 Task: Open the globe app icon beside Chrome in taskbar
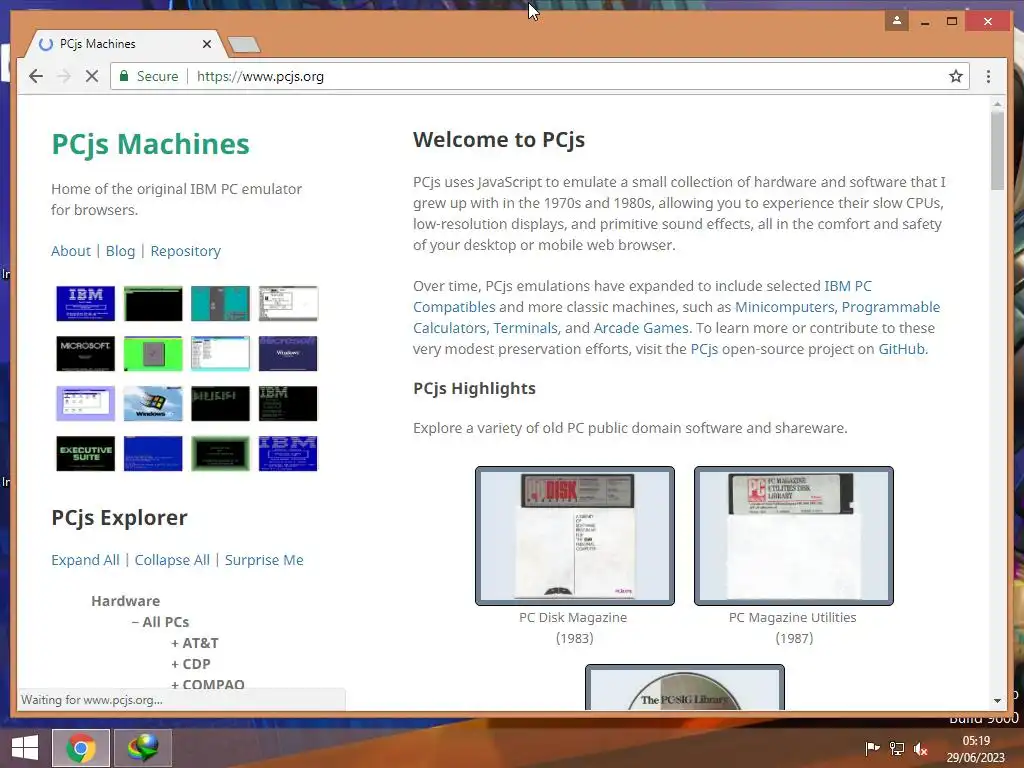coord(143,748)
